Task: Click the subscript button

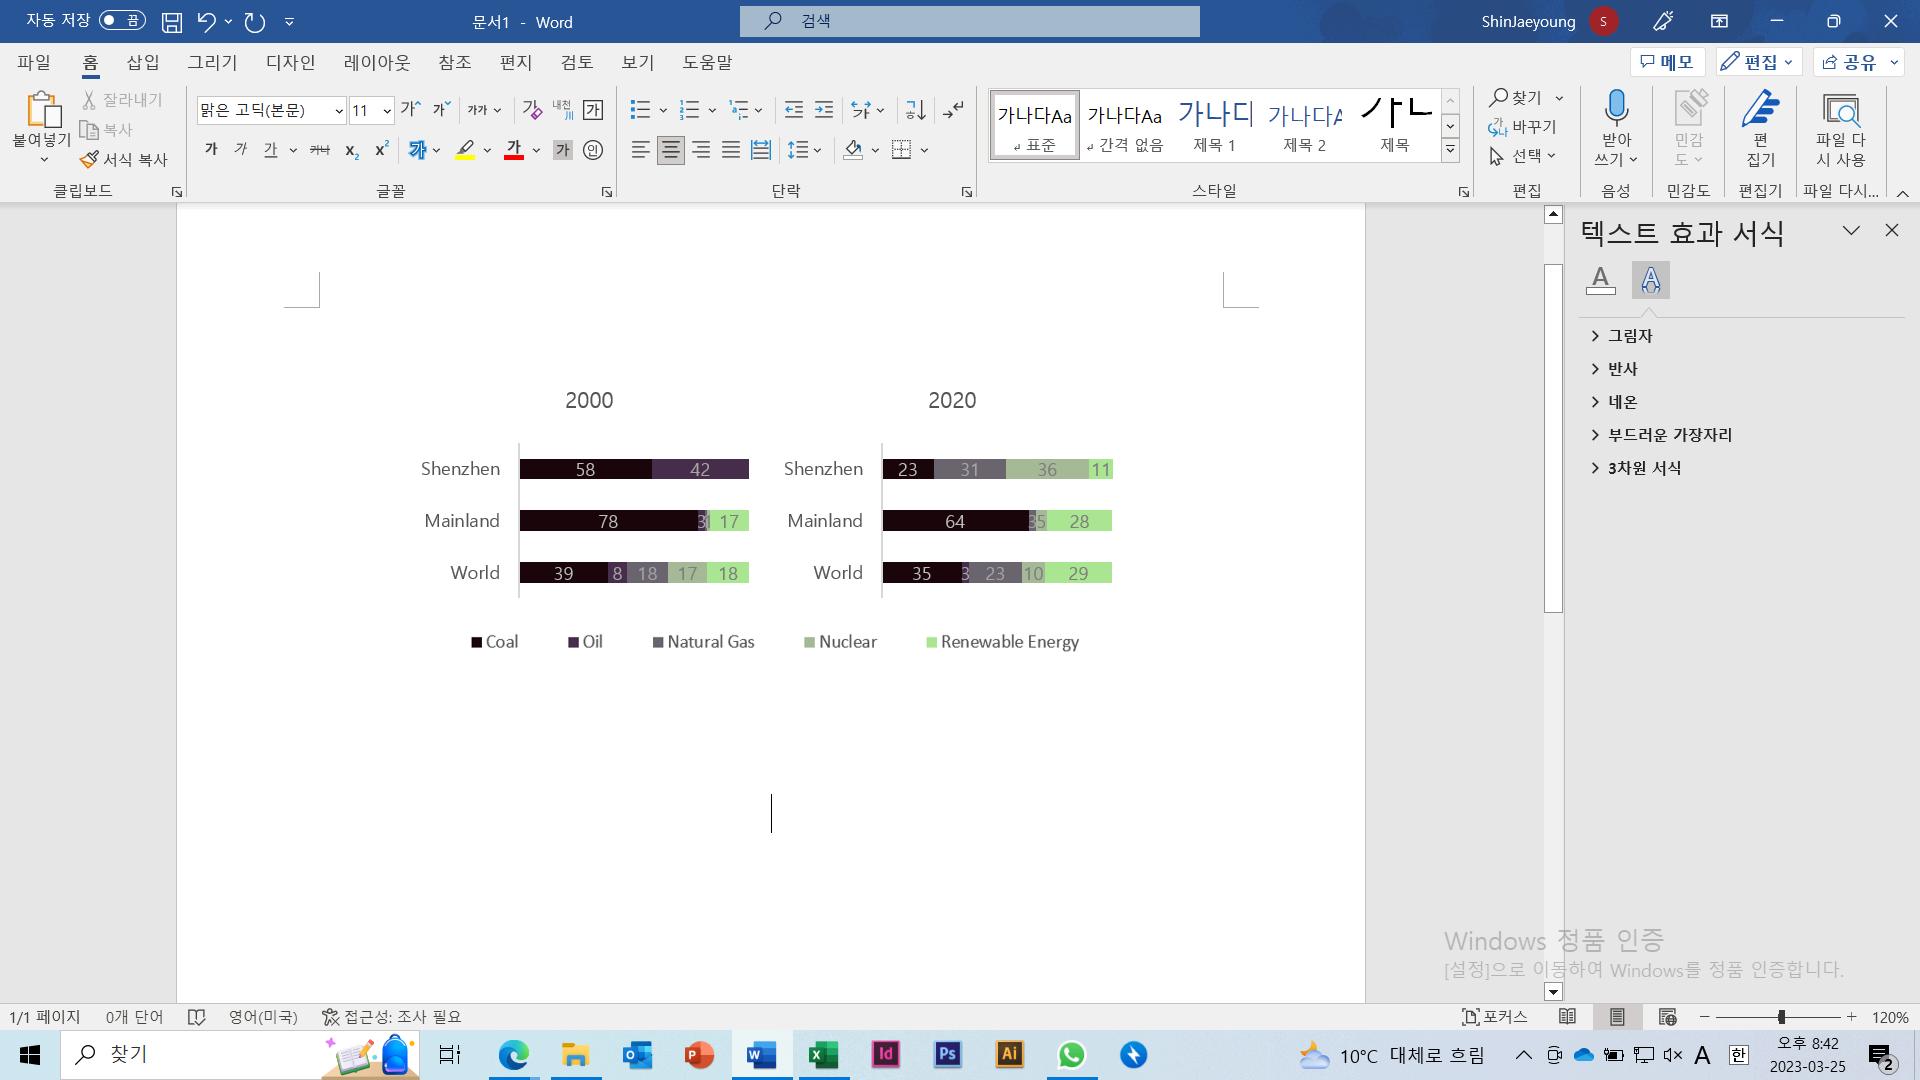Action: pos(351,150)
